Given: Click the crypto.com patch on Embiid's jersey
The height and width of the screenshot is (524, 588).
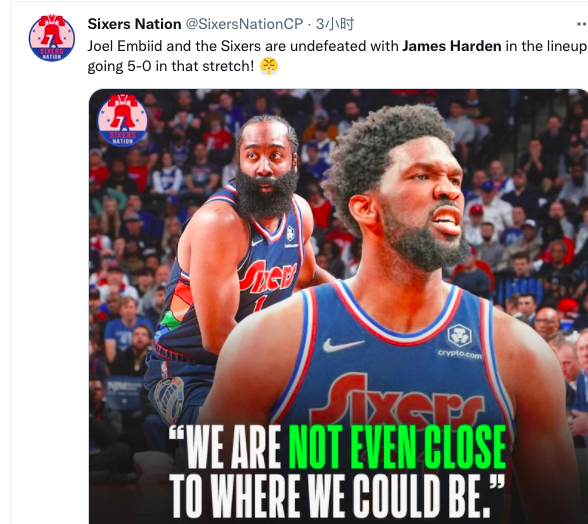Looking at the screenshot, I should click(459, 341).
